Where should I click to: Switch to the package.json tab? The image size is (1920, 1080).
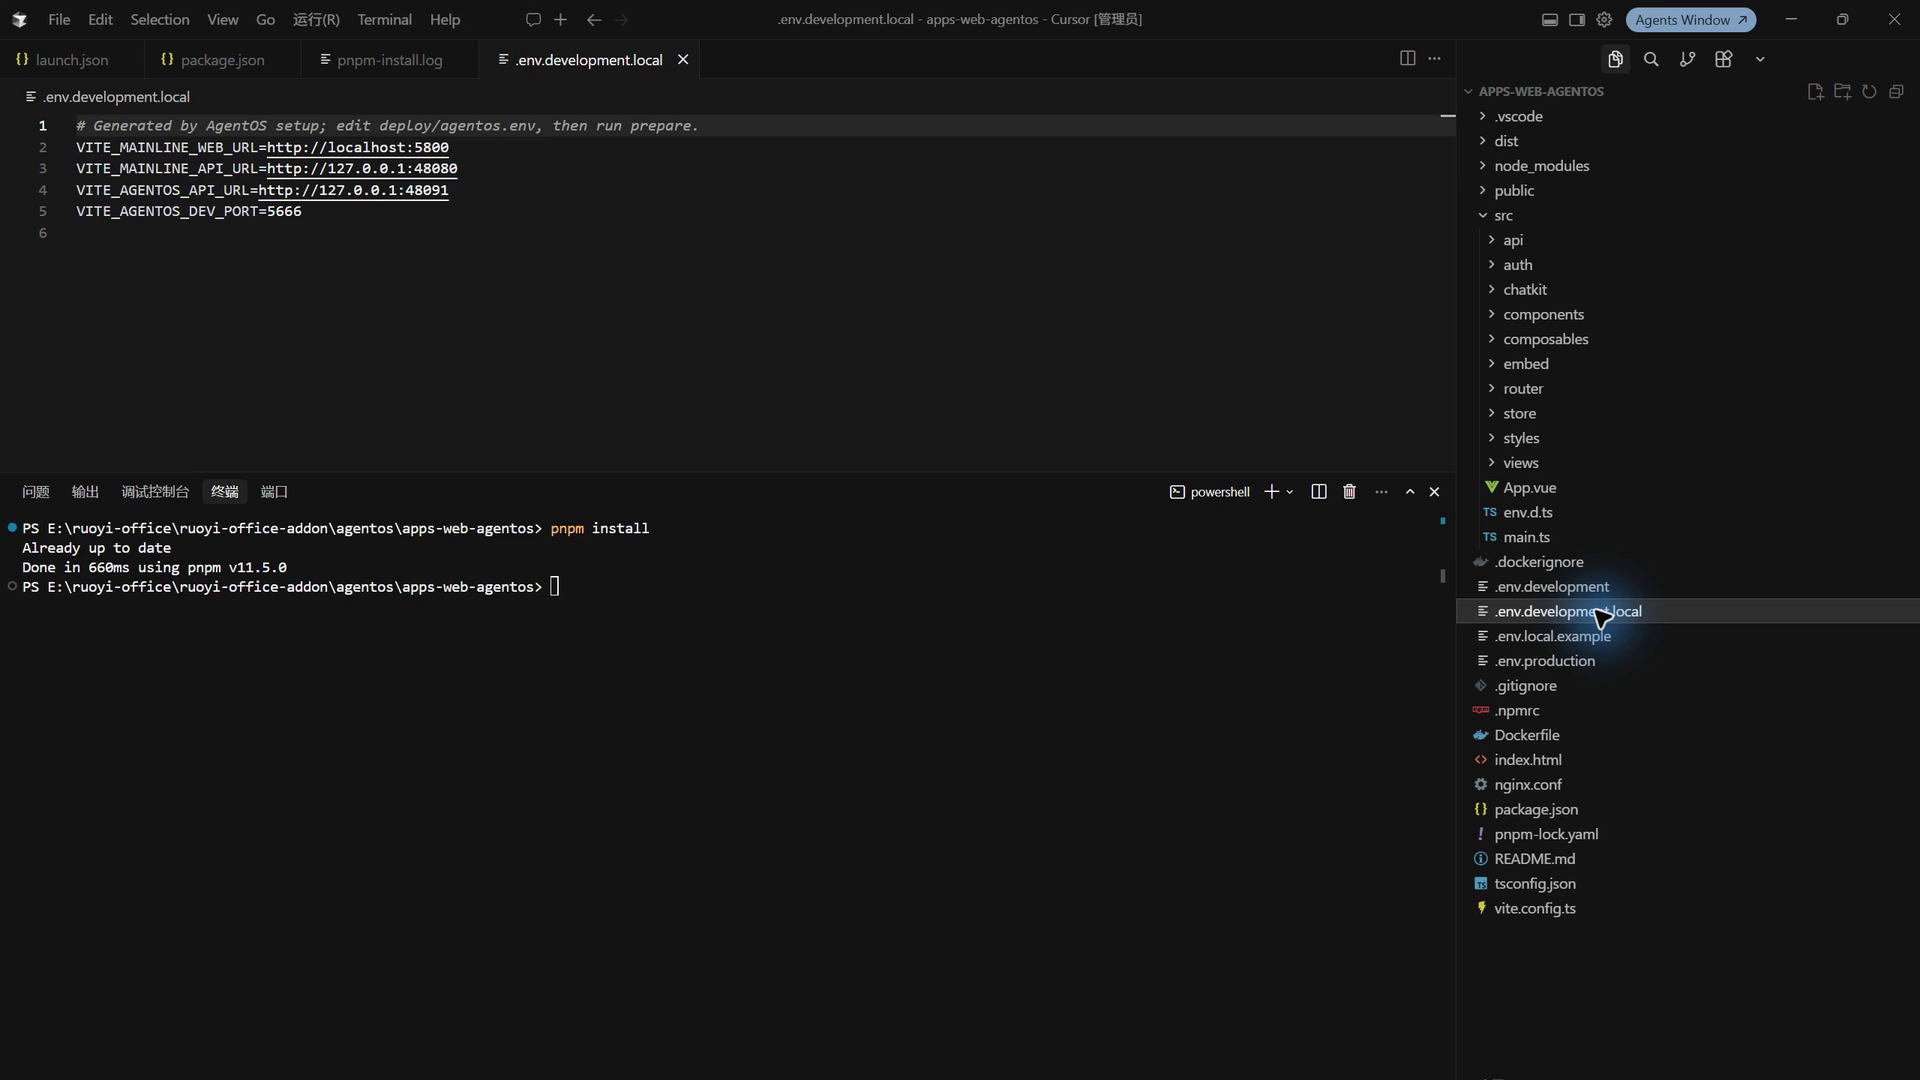click(222, 60)
